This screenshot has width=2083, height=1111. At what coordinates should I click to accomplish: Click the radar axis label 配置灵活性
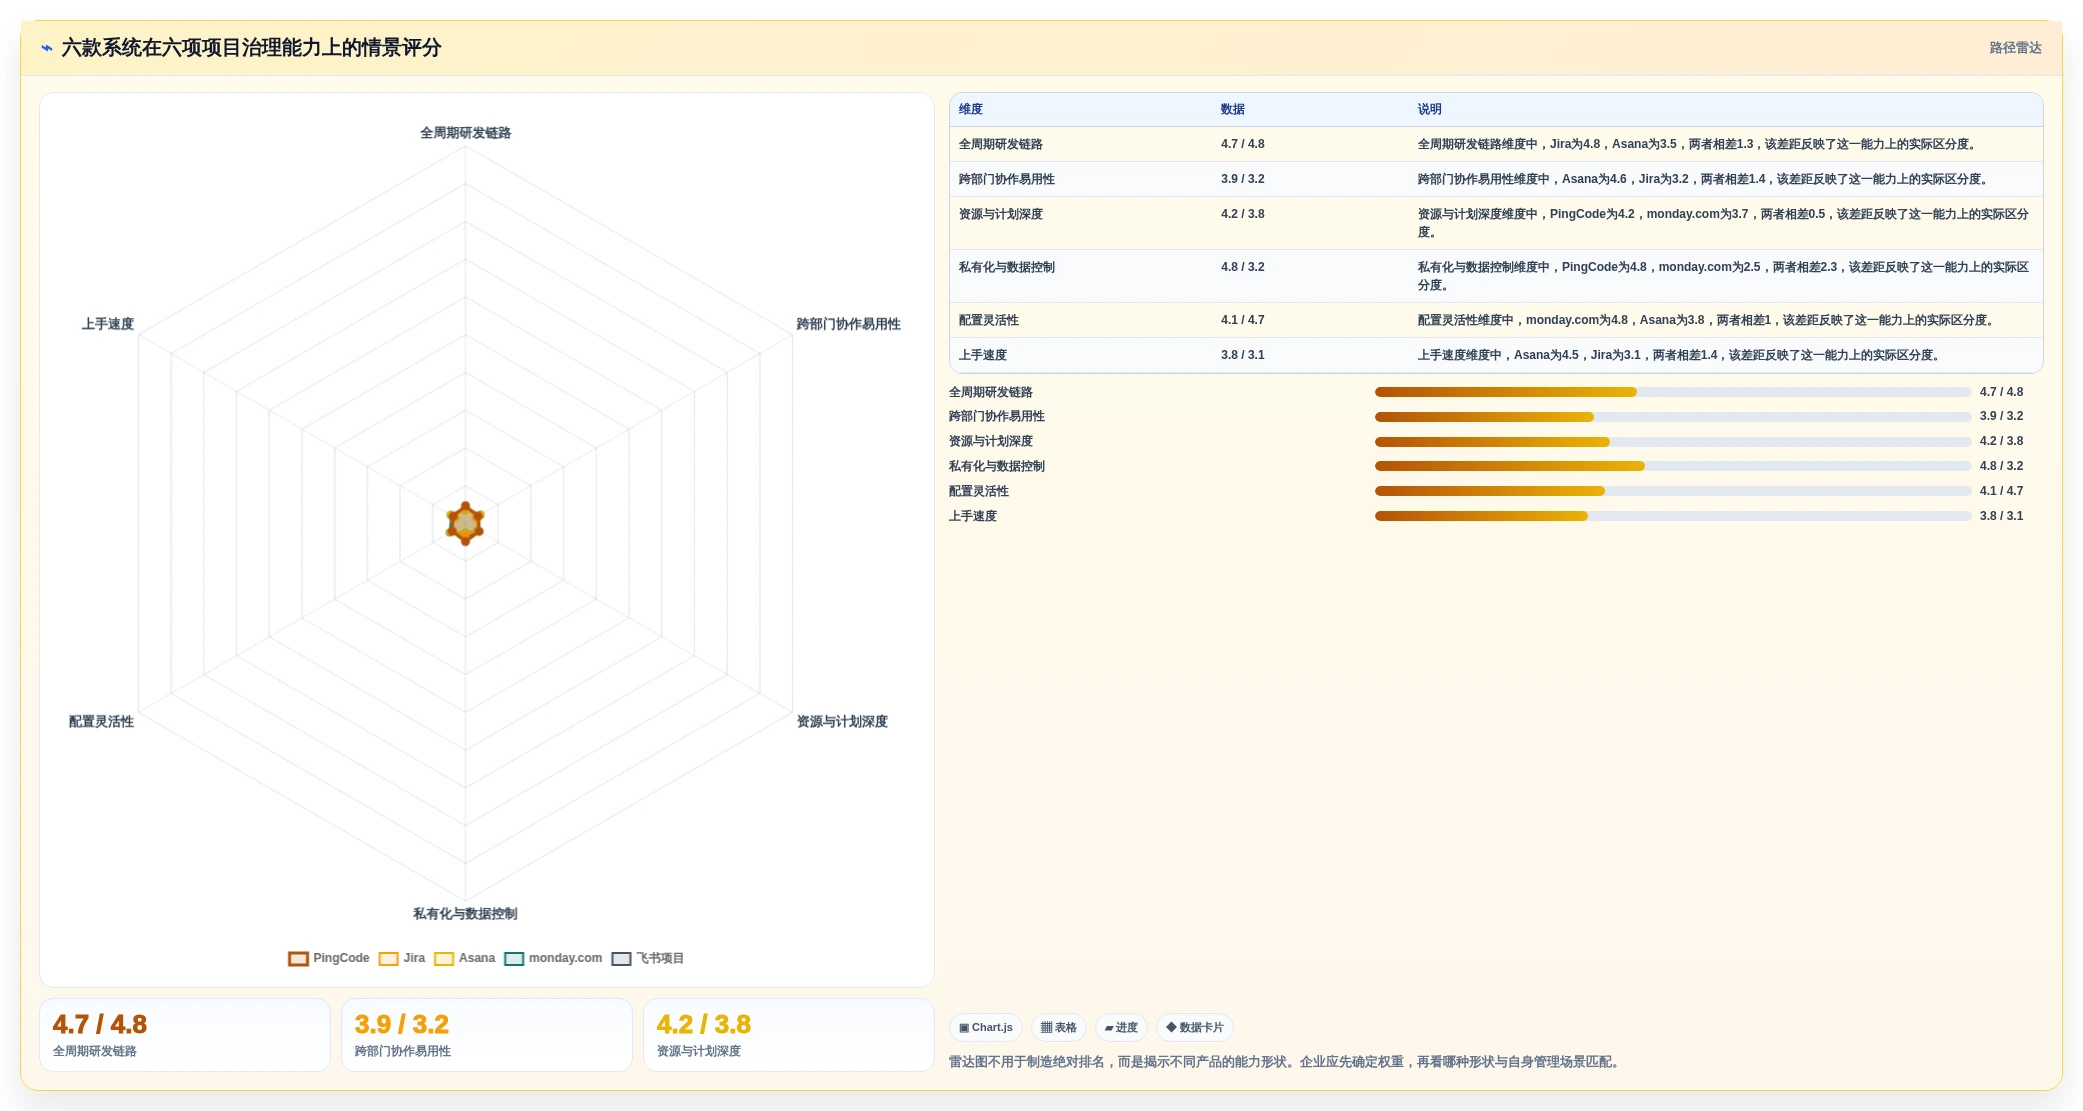pyautogui.click(x=101, y=722)
